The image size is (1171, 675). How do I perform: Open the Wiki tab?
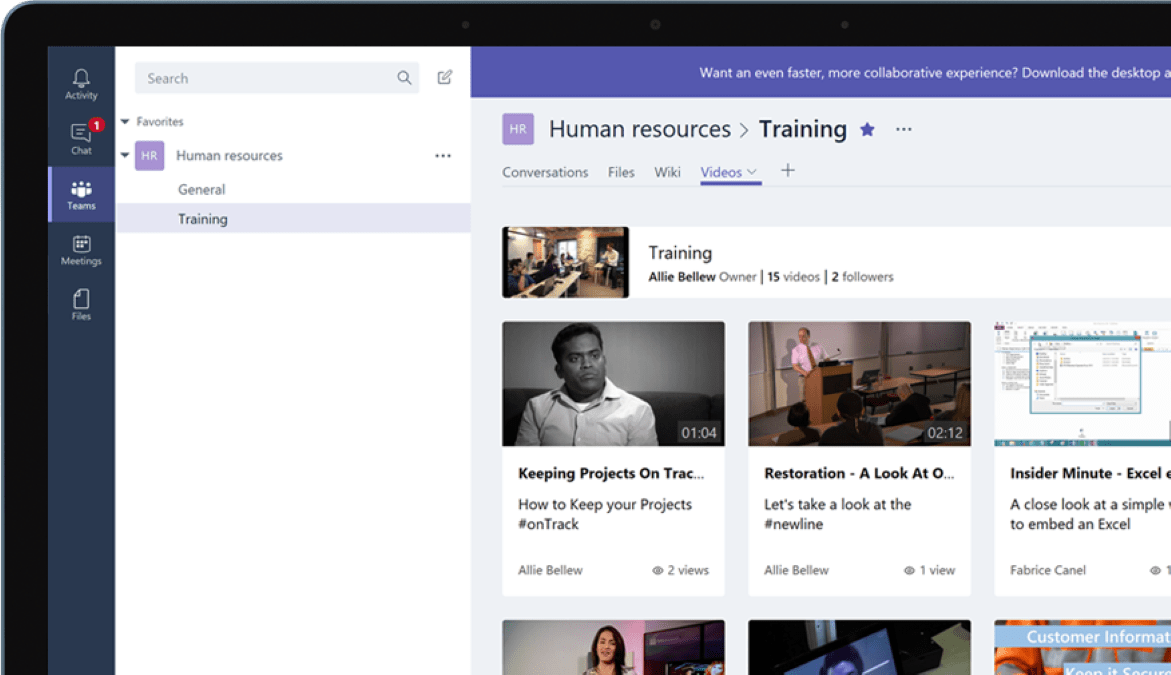(x=667, y=172)
